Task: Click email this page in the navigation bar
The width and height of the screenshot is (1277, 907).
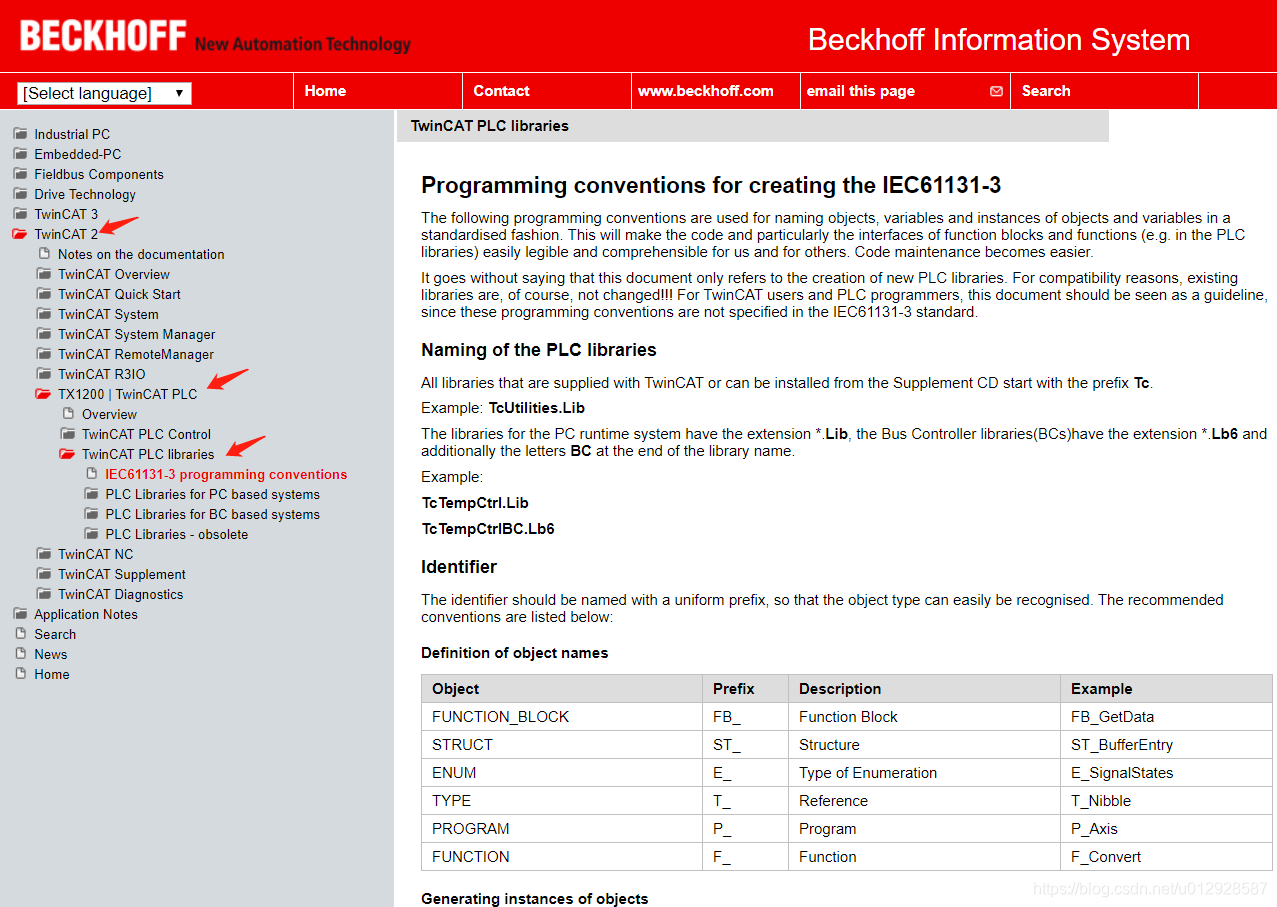Action: pyautogui.click(x=861, y=91)
